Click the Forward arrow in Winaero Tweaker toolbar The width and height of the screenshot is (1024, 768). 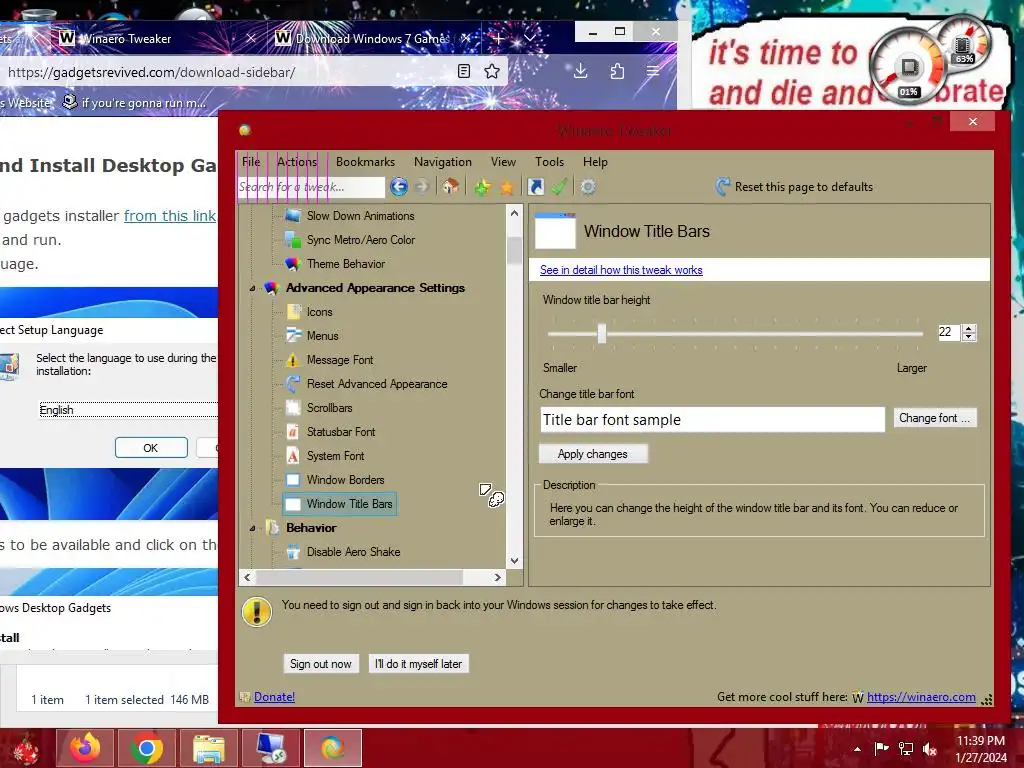click(x=422, y=187)
